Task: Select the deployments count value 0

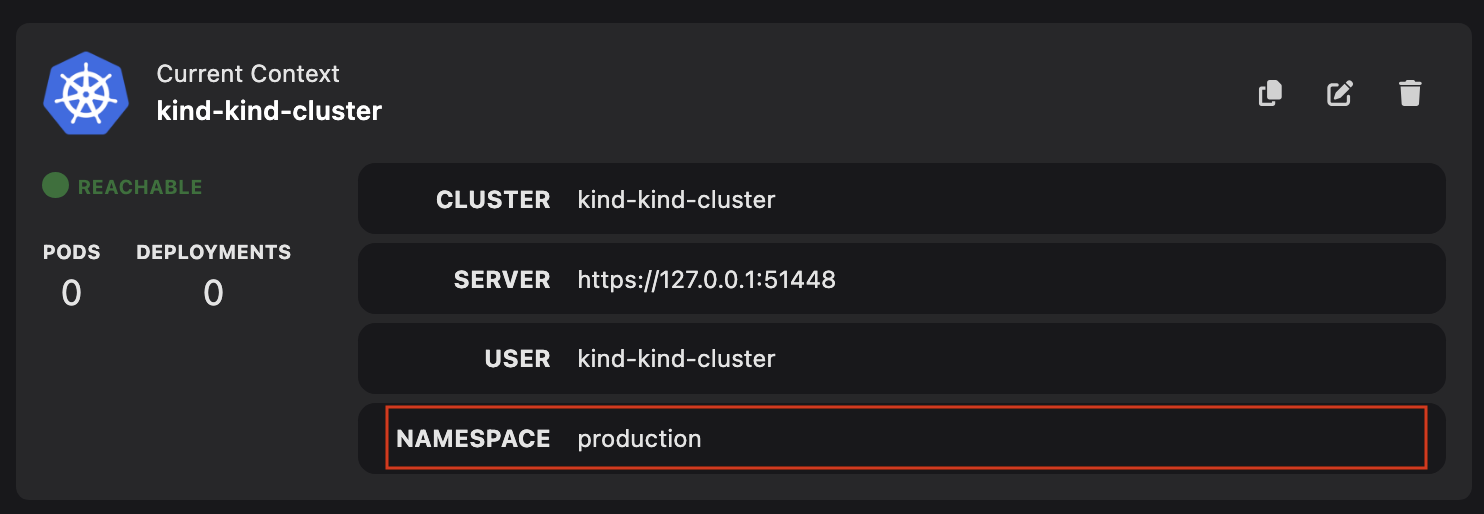Action: pyautogui.click(x=213, y=293)
